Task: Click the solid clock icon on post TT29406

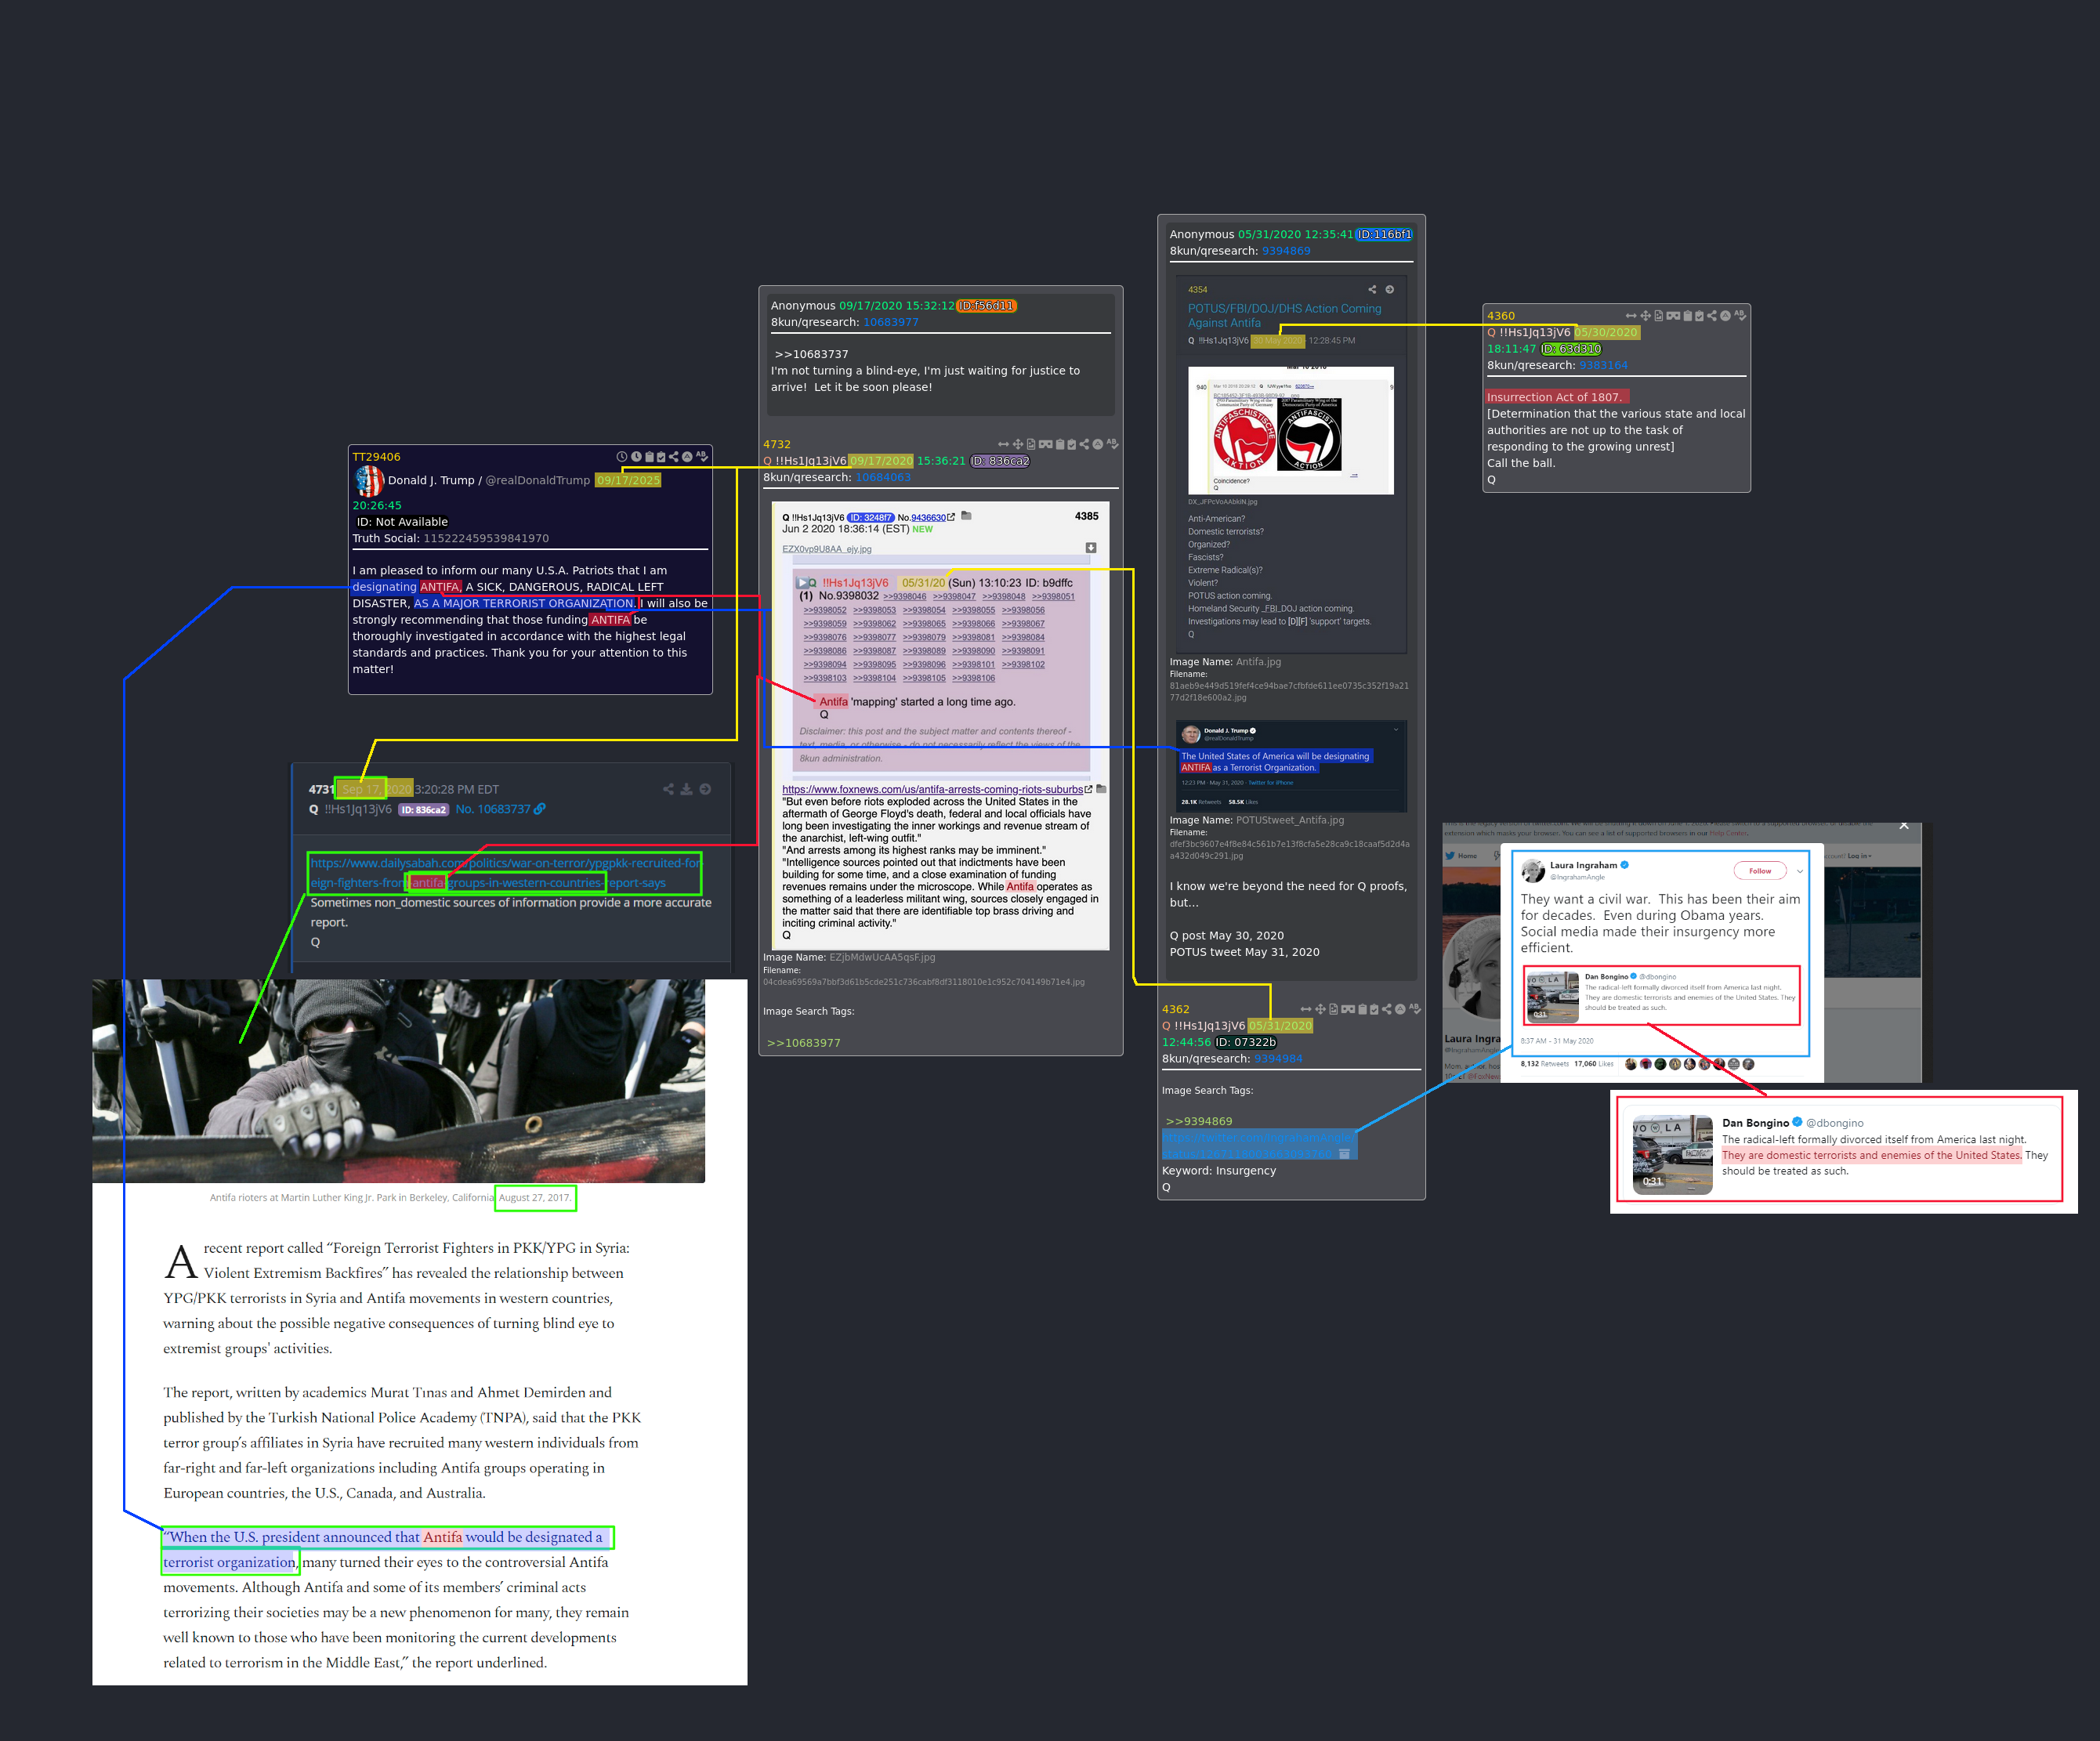Action: [x=636, y=456]
